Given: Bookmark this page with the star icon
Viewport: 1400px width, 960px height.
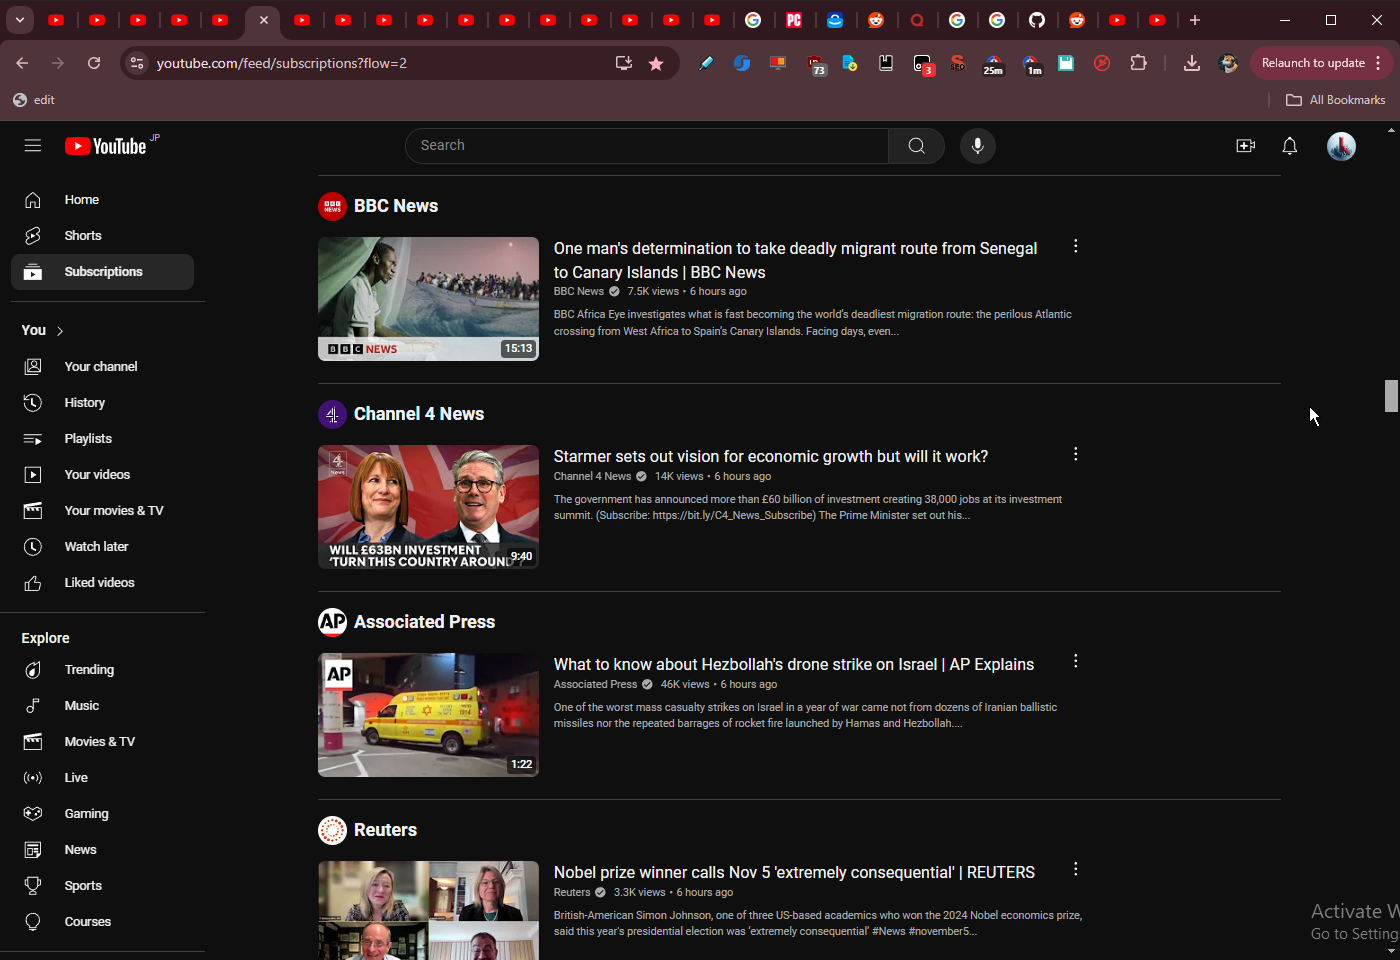Looking at the screenshot, I should click(656, 63).
